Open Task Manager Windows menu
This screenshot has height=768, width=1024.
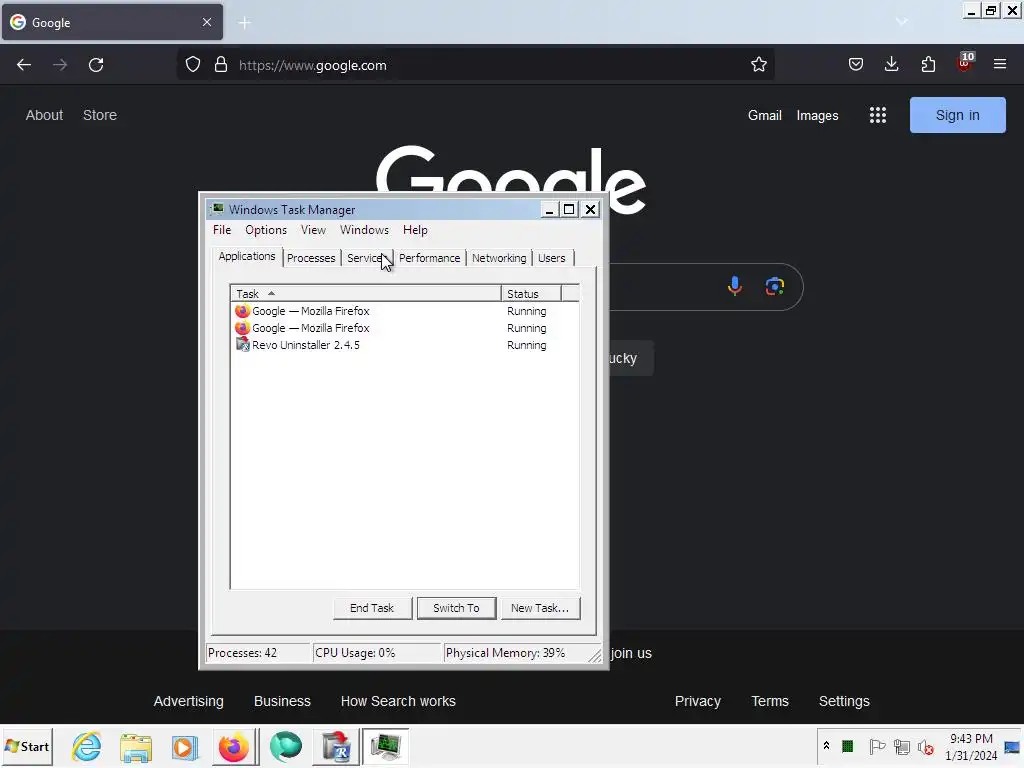point(364,230)
